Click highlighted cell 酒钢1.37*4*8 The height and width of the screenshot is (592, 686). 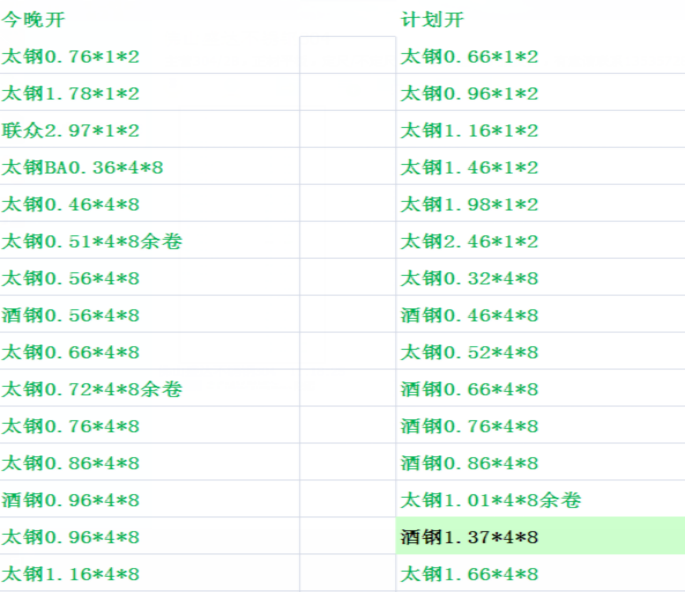click(x=541, y=536)
